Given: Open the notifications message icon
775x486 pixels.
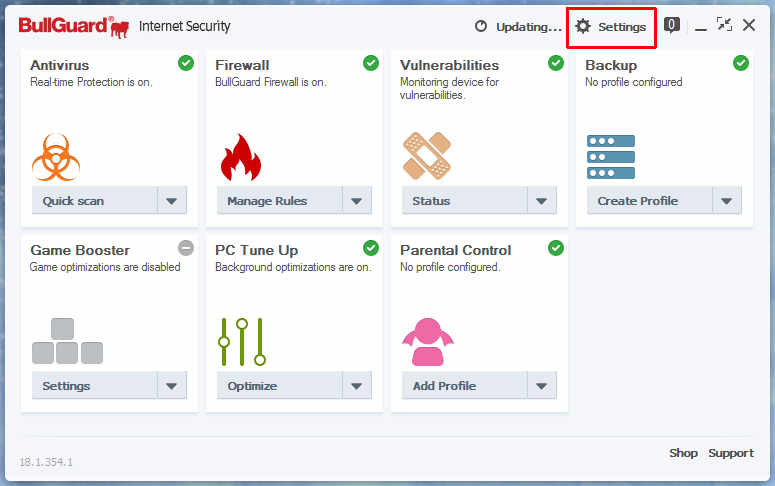Looking at the screenshot, I should tap(672, 26).
